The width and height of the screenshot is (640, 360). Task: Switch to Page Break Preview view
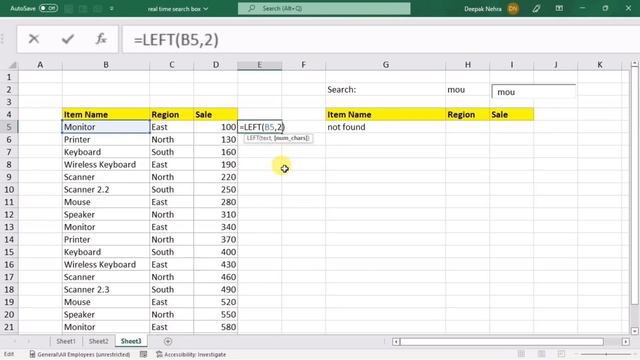point(561,354)
